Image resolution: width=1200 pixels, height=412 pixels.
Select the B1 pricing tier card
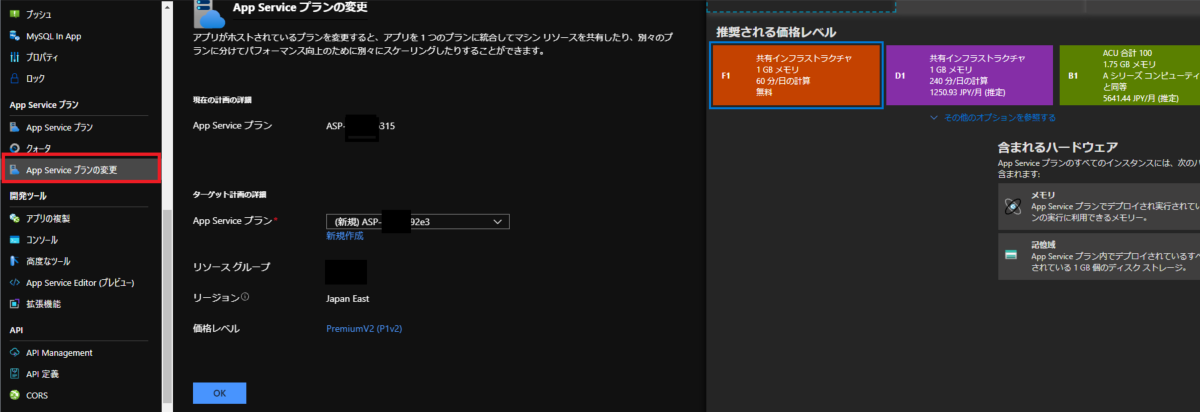click(x=1129, y=75)
